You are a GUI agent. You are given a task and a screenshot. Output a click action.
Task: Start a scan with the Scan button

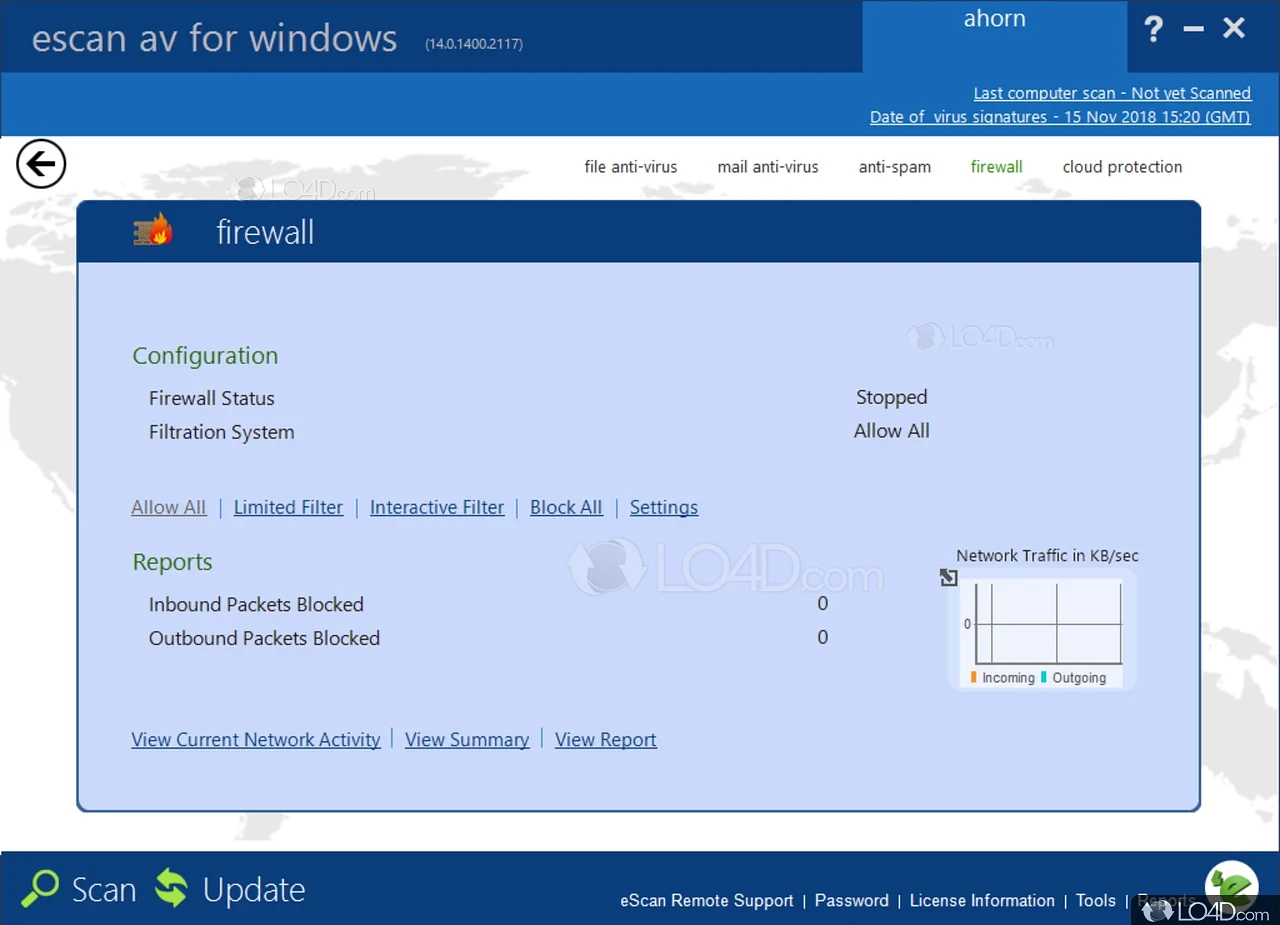click(x=79, y=889)
